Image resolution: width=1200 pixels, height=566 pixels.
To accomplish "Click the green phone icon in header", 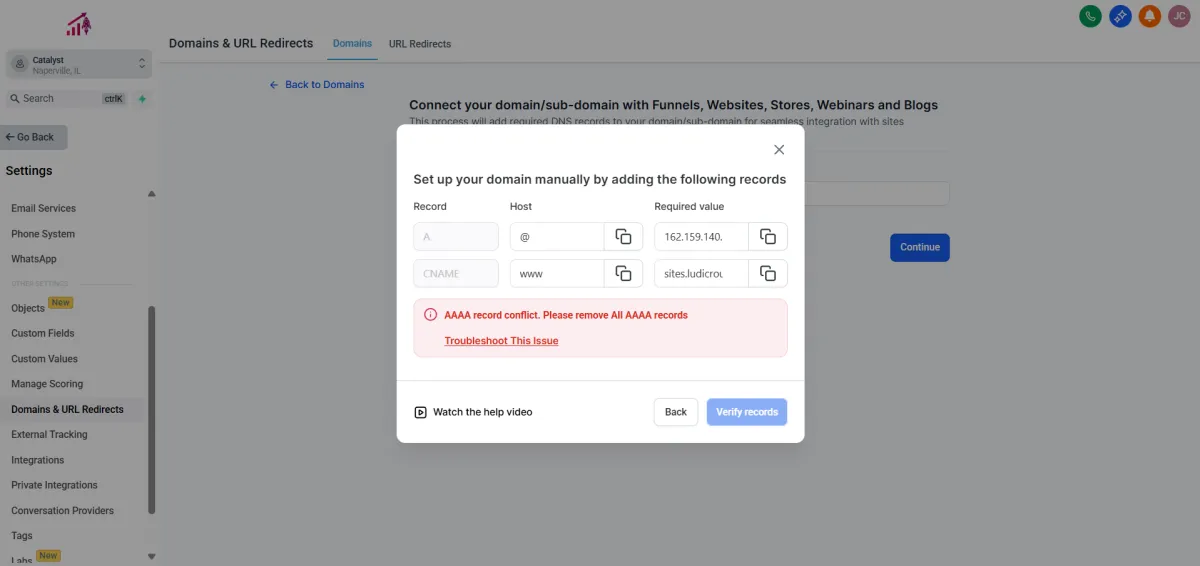I will 1091,16.
